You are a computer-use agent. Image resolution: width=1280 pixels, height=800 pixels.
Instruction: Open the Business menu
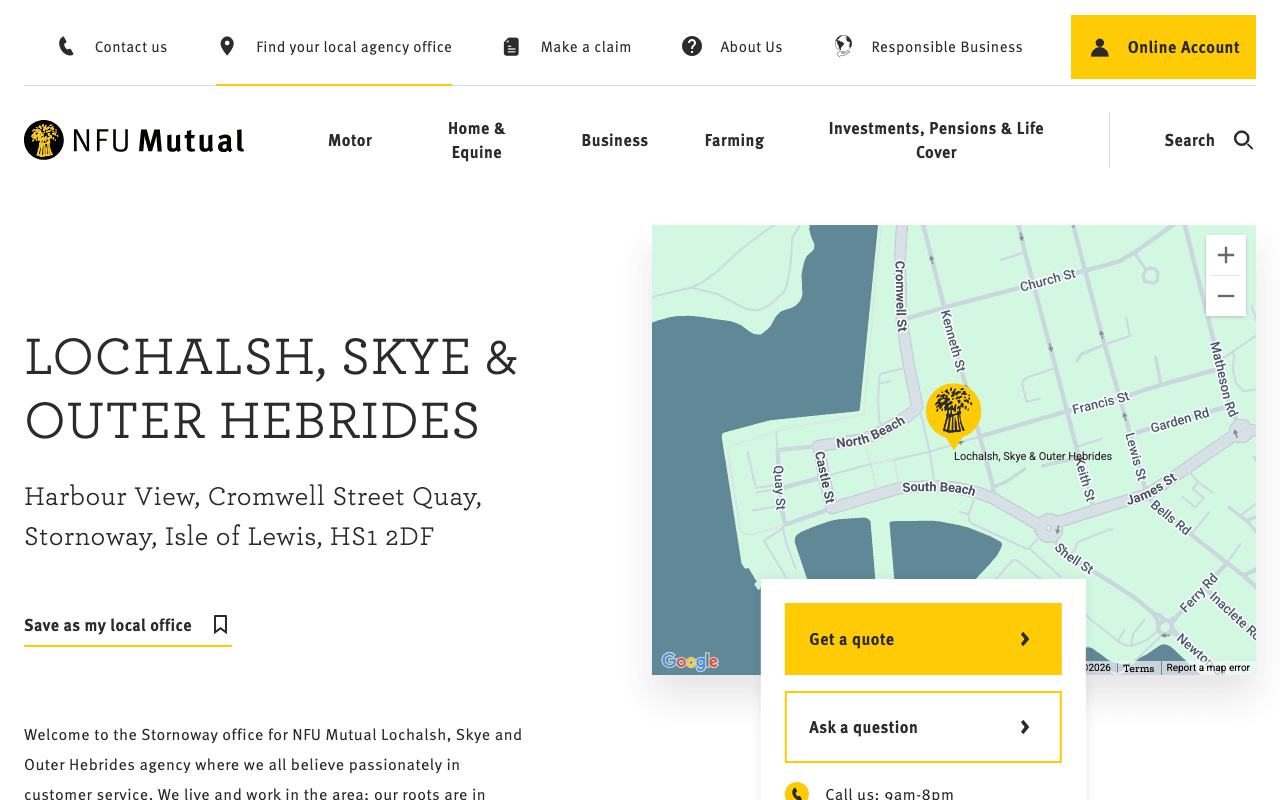[615, 140]
